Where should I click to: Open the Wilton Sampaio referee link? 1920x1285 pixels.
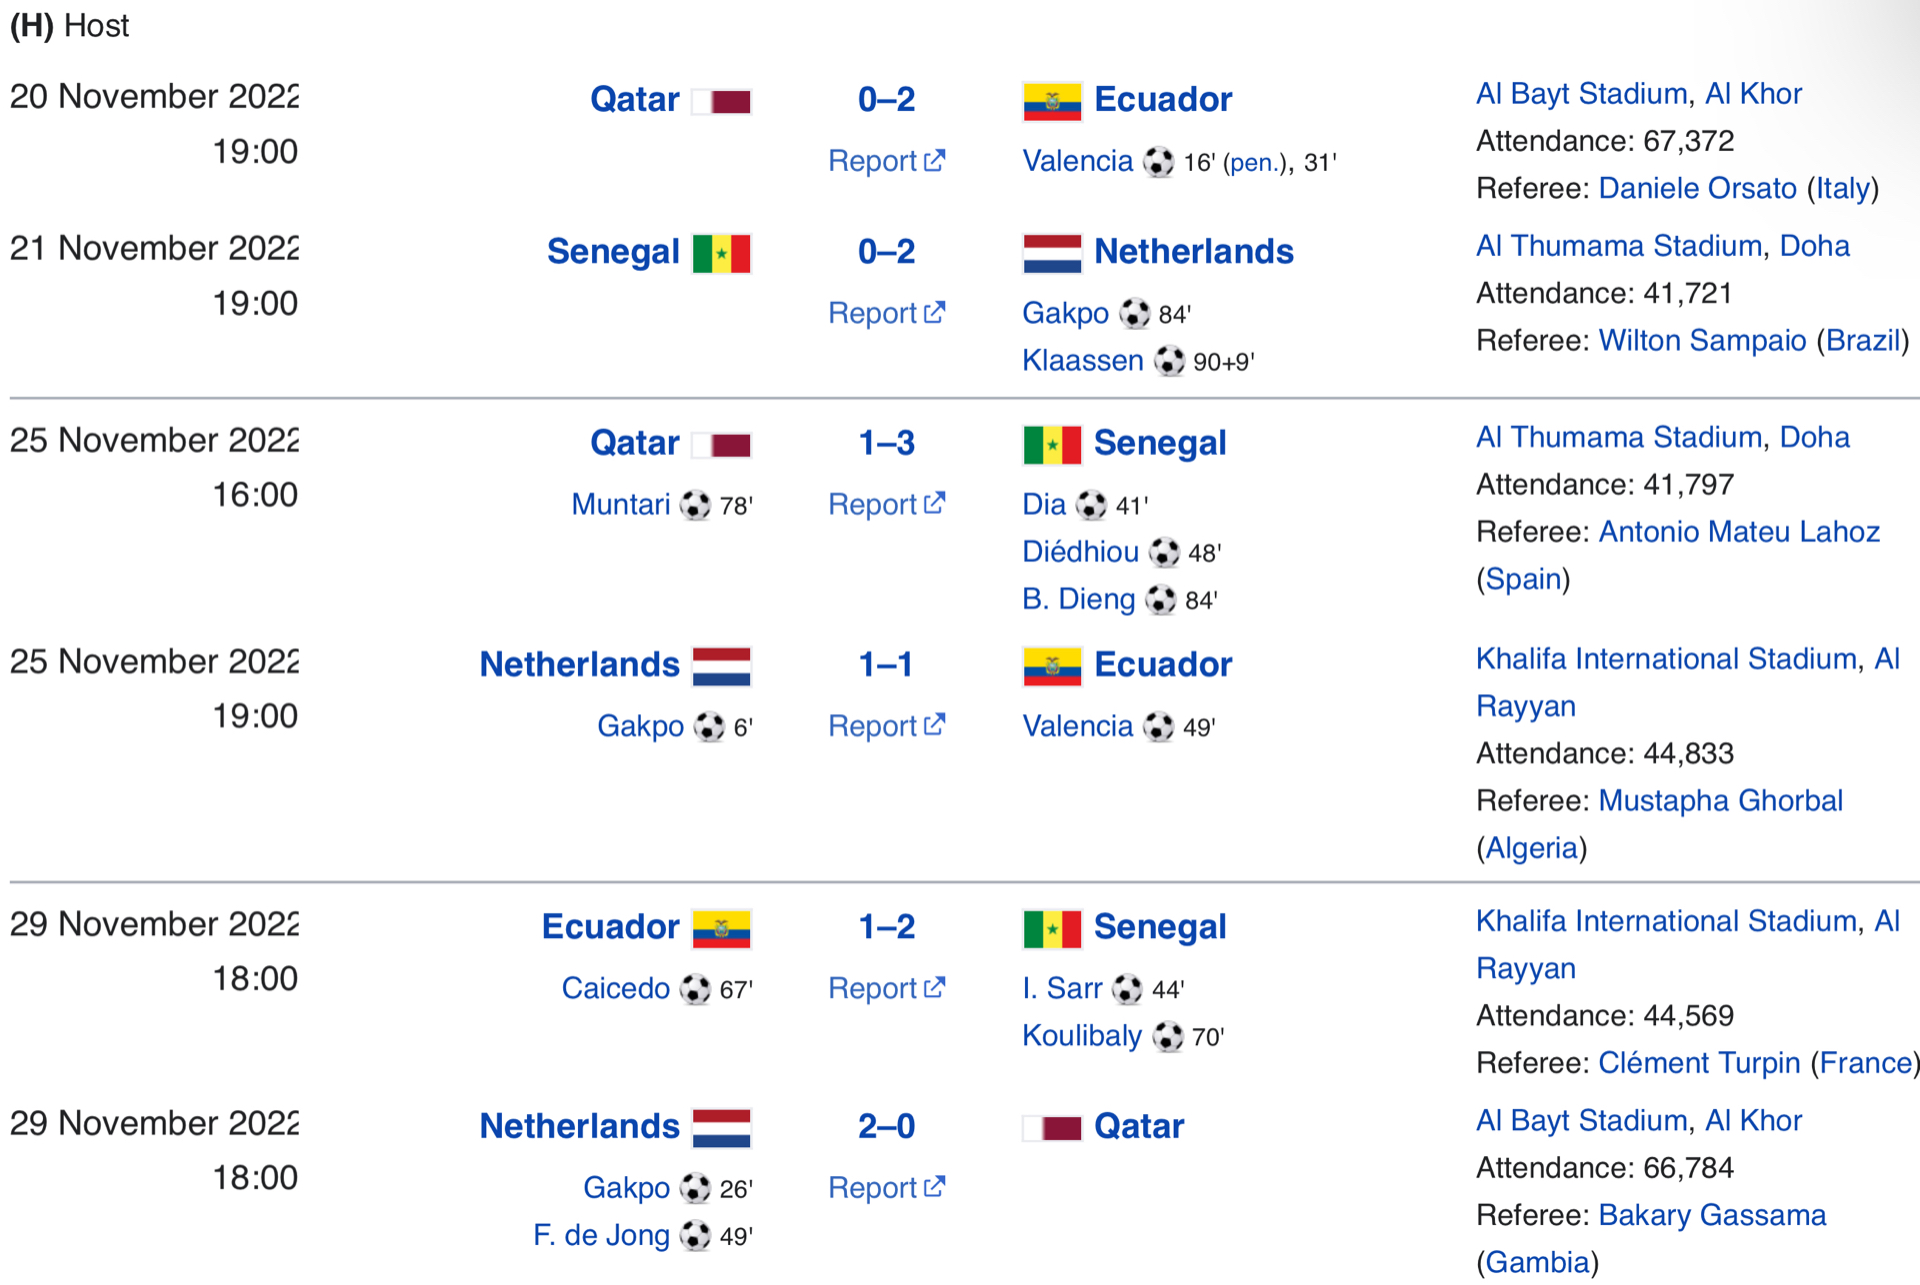[x=1702, y=340]
